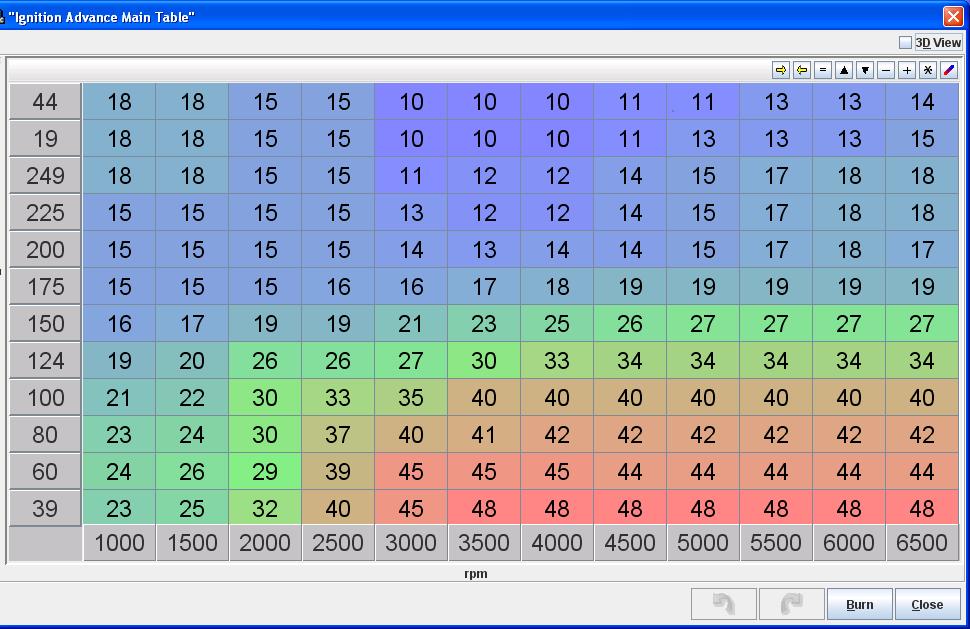Select the 150 load row header

coord(45,324)
